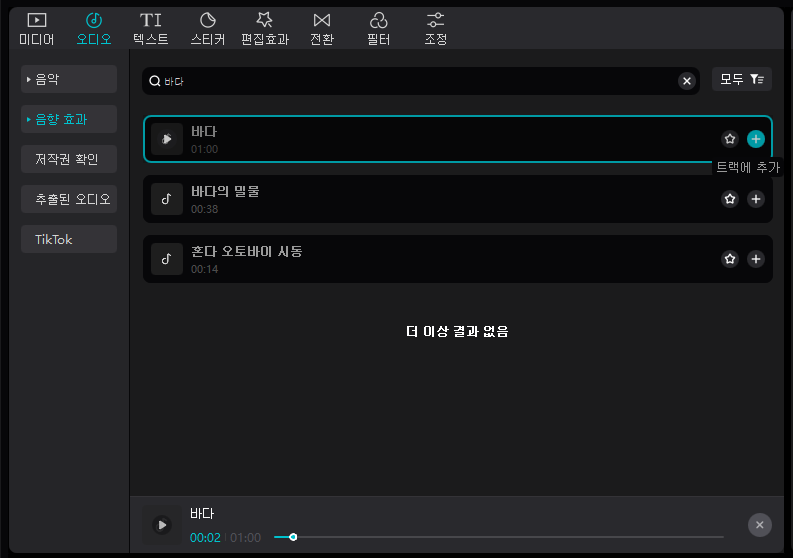Image resolution: width=793 pixels, height=558 pixels.
Task: Open 추출된 오디오 section
Action: (69, 199)
